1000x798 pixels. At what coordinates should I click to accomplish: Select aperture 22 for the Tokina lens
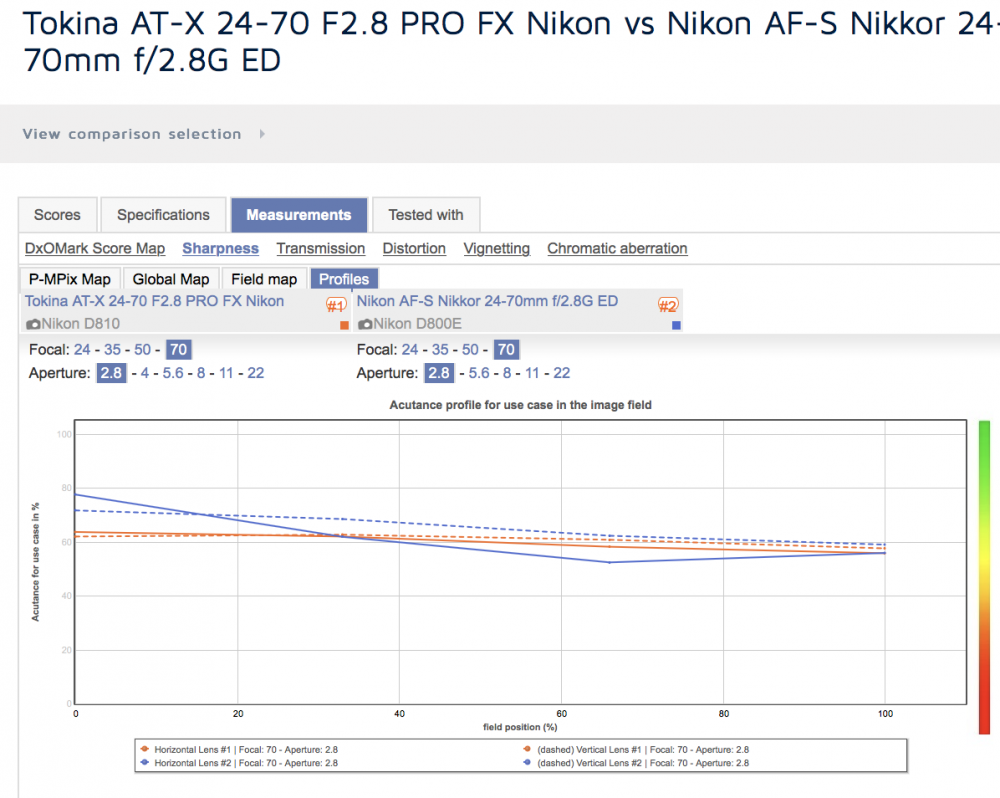pos(256,373)
